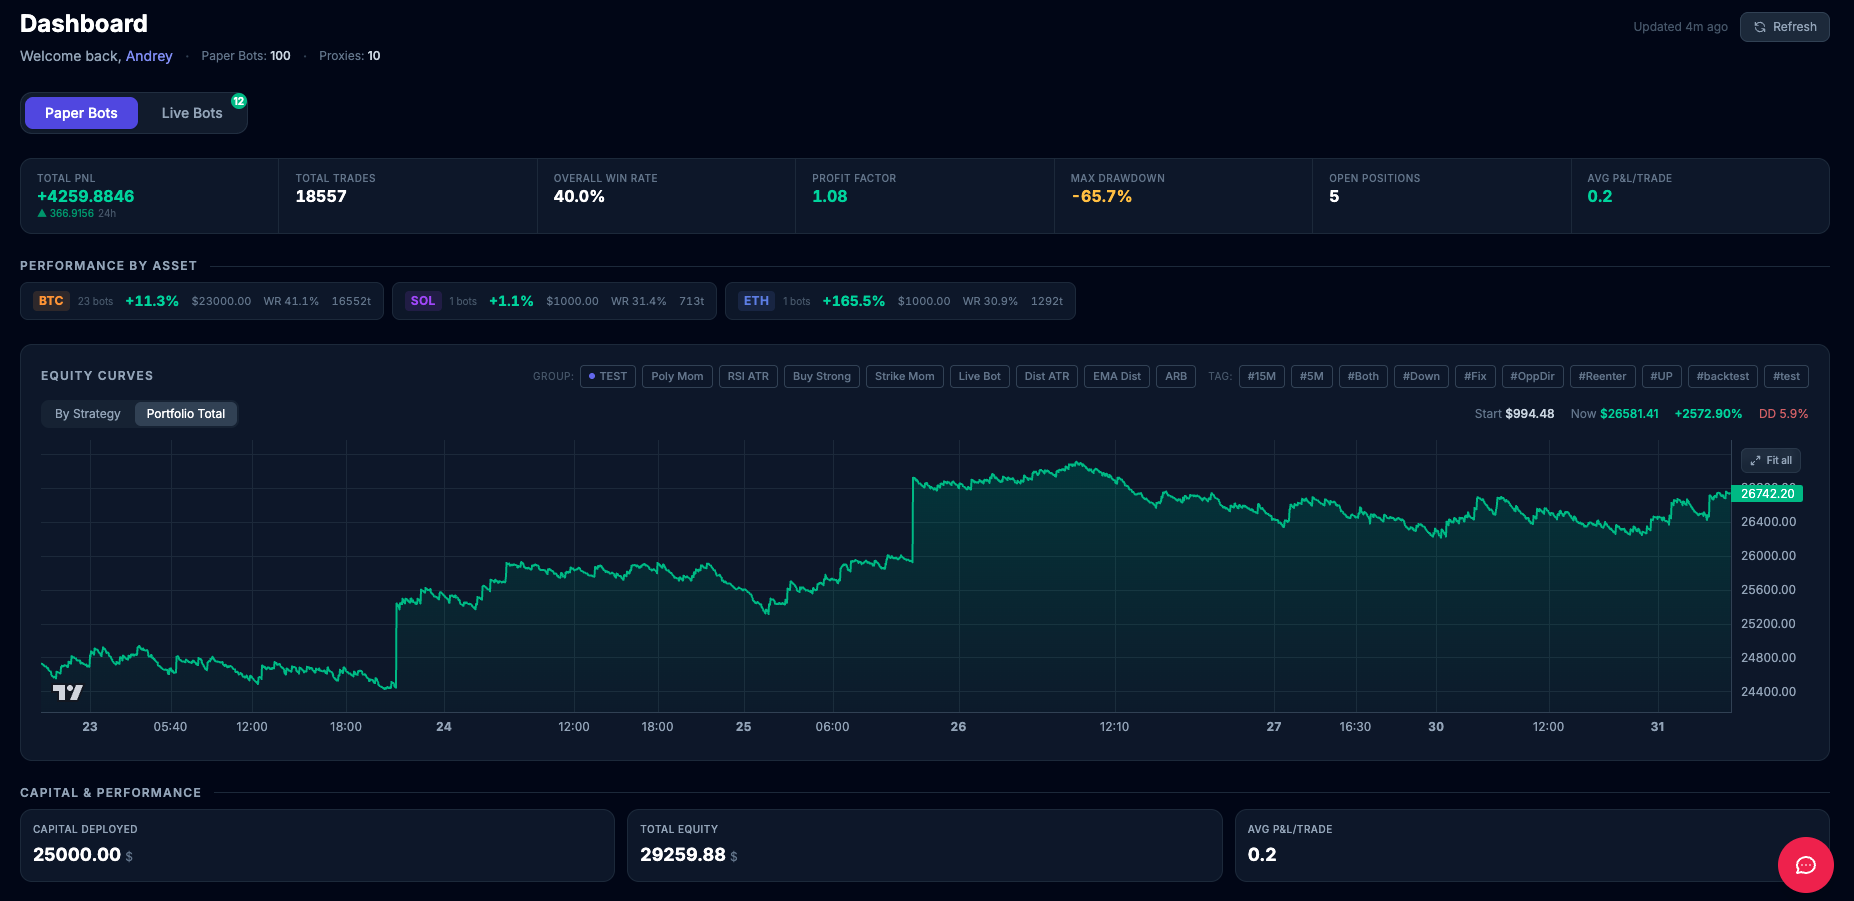The width and height of the screenshot is (1854, 901).
Task: Toggle the Dist ATR group filter
Action: [1047, 377]
